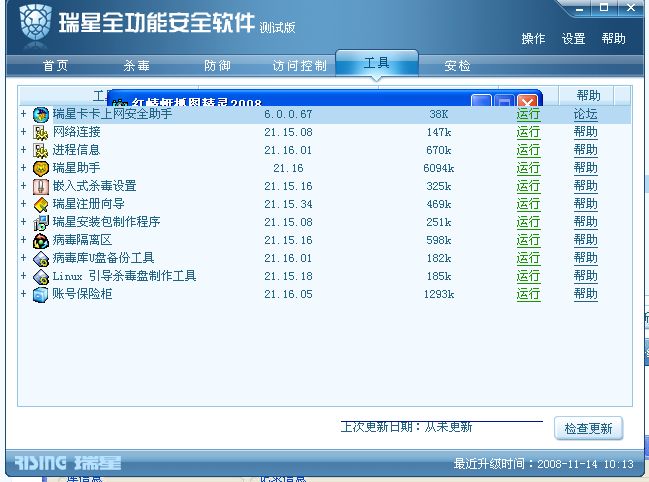Expand the 病毒隔离区 row
Screen dimensions: 649x482
(24, 240)
